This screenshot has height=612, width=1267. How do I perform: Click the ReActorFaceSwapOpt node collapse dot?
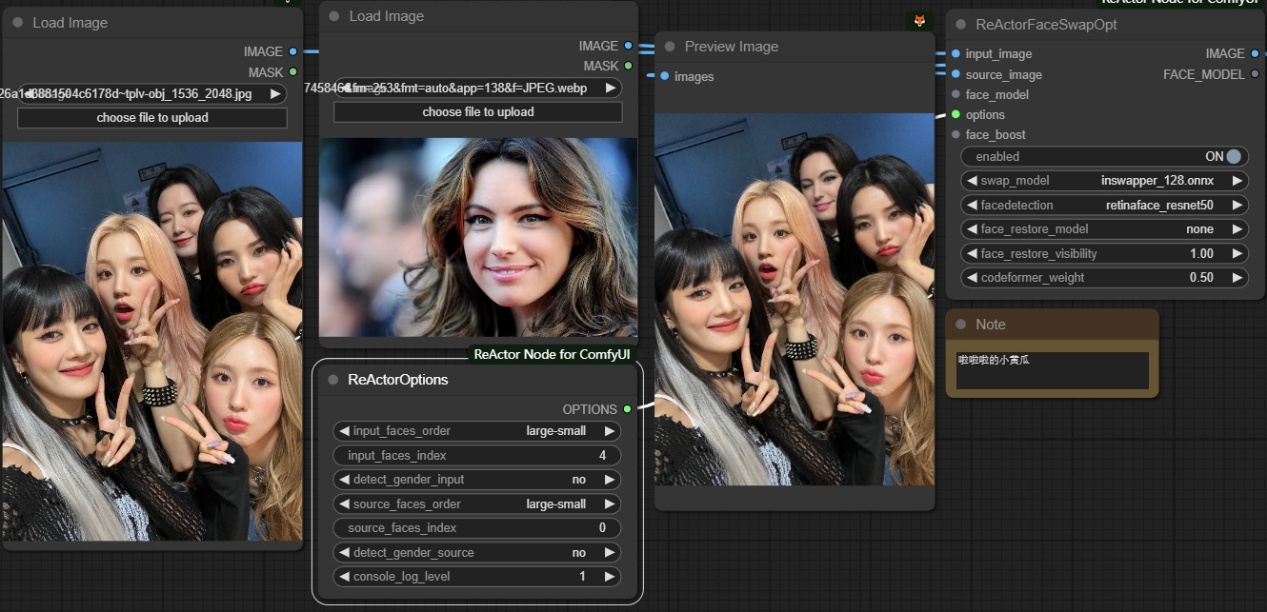pyautogui.click(x=961, y=25)
